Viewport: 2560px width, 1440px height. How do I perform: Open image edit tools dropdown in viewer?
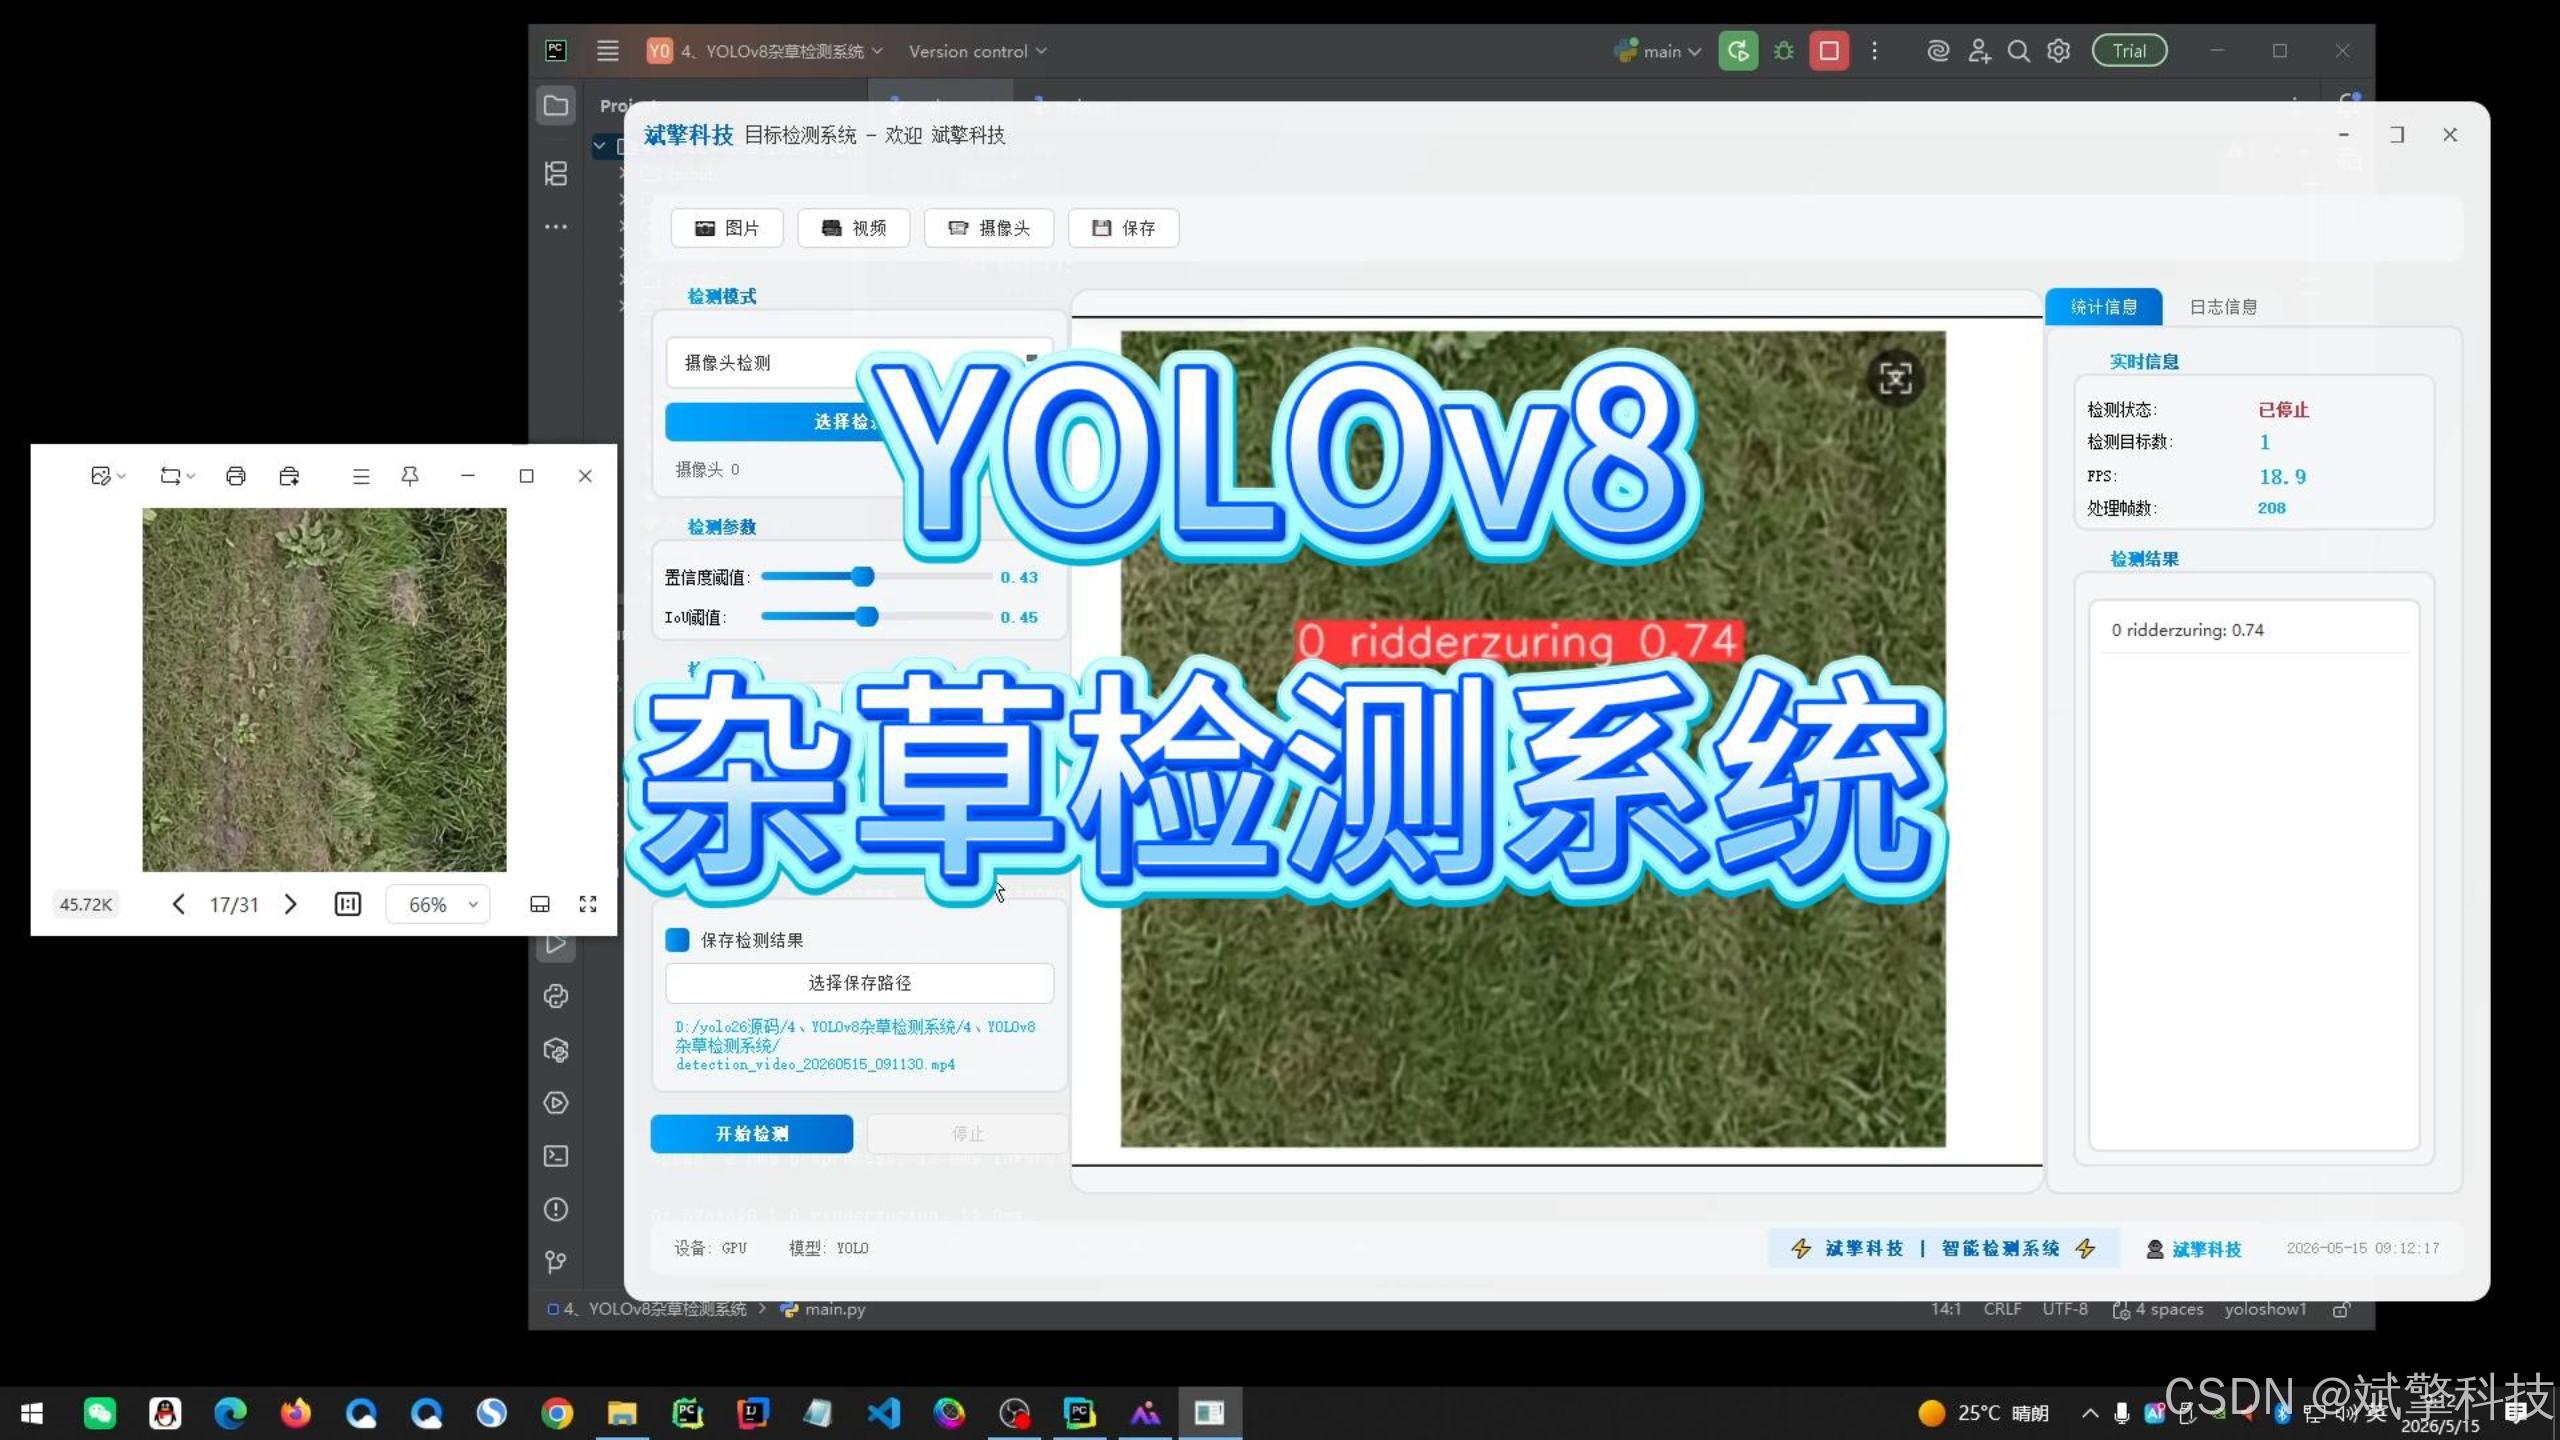tap(108, 476)
